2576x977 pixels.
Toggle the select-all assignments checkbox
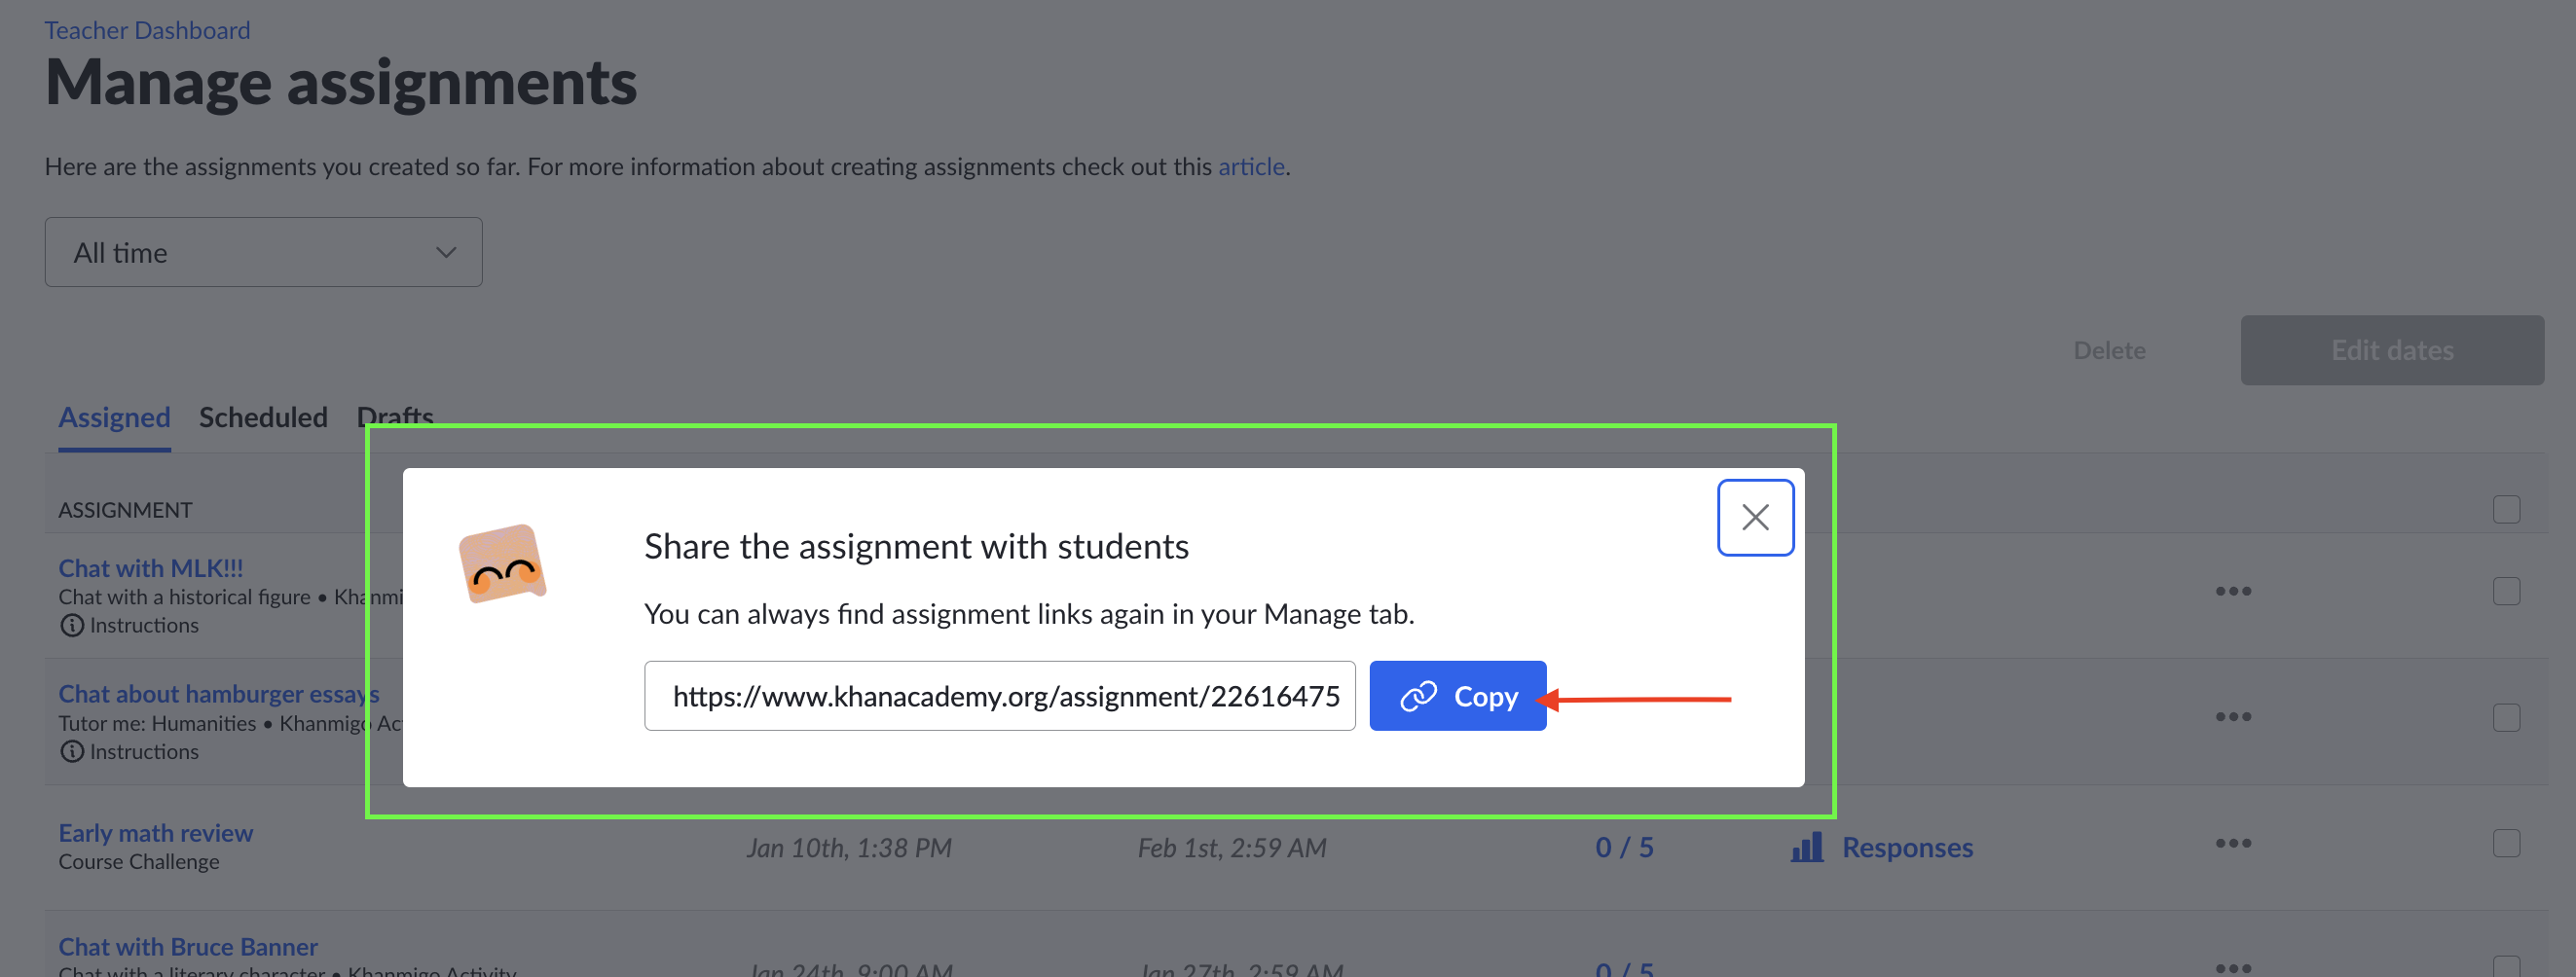point(2505,509)
